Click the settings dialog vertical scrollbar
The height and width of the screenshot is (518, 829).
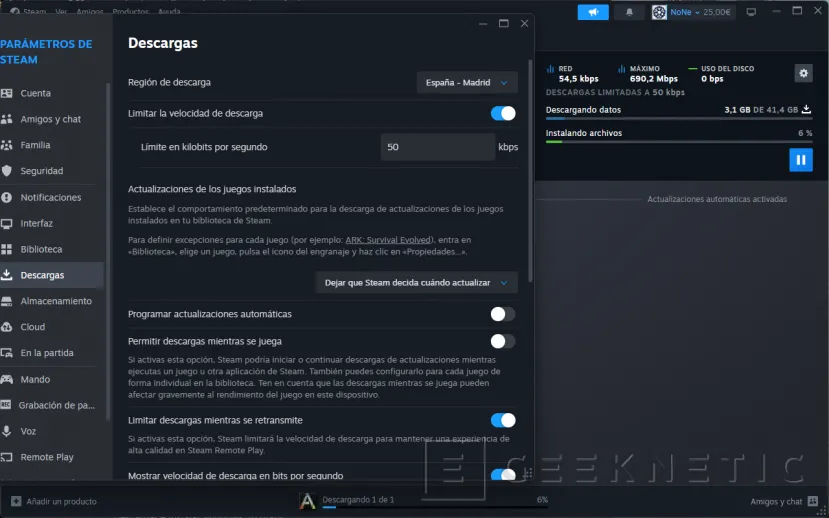click(530, 171)
